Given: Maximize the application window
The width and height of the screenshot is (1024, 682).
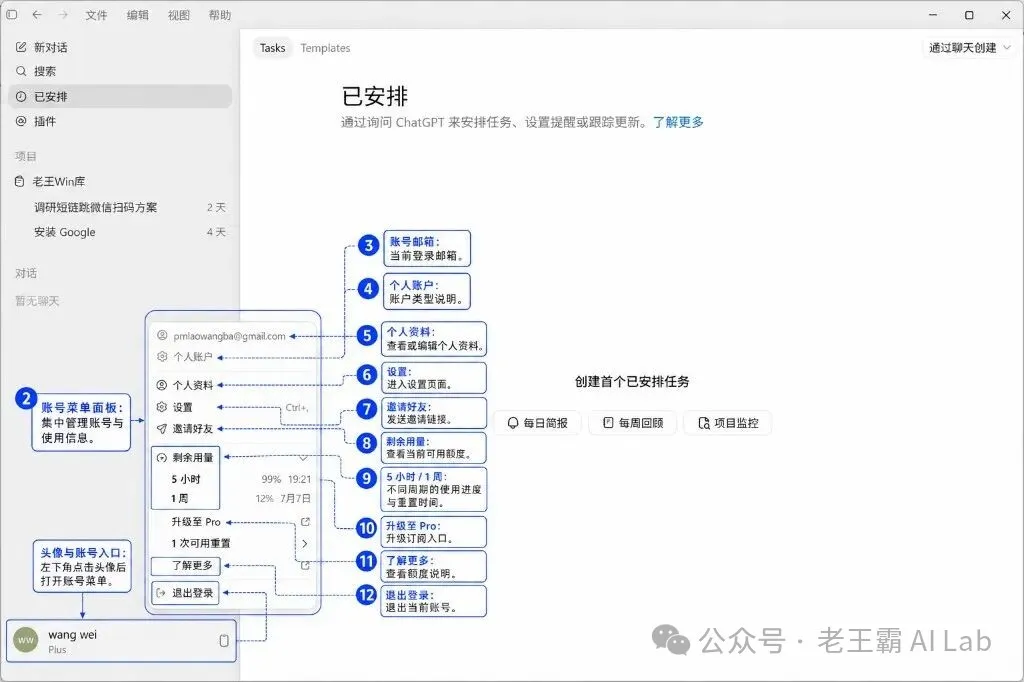Looking at the screenshot, I should click(x=969, y=14).
